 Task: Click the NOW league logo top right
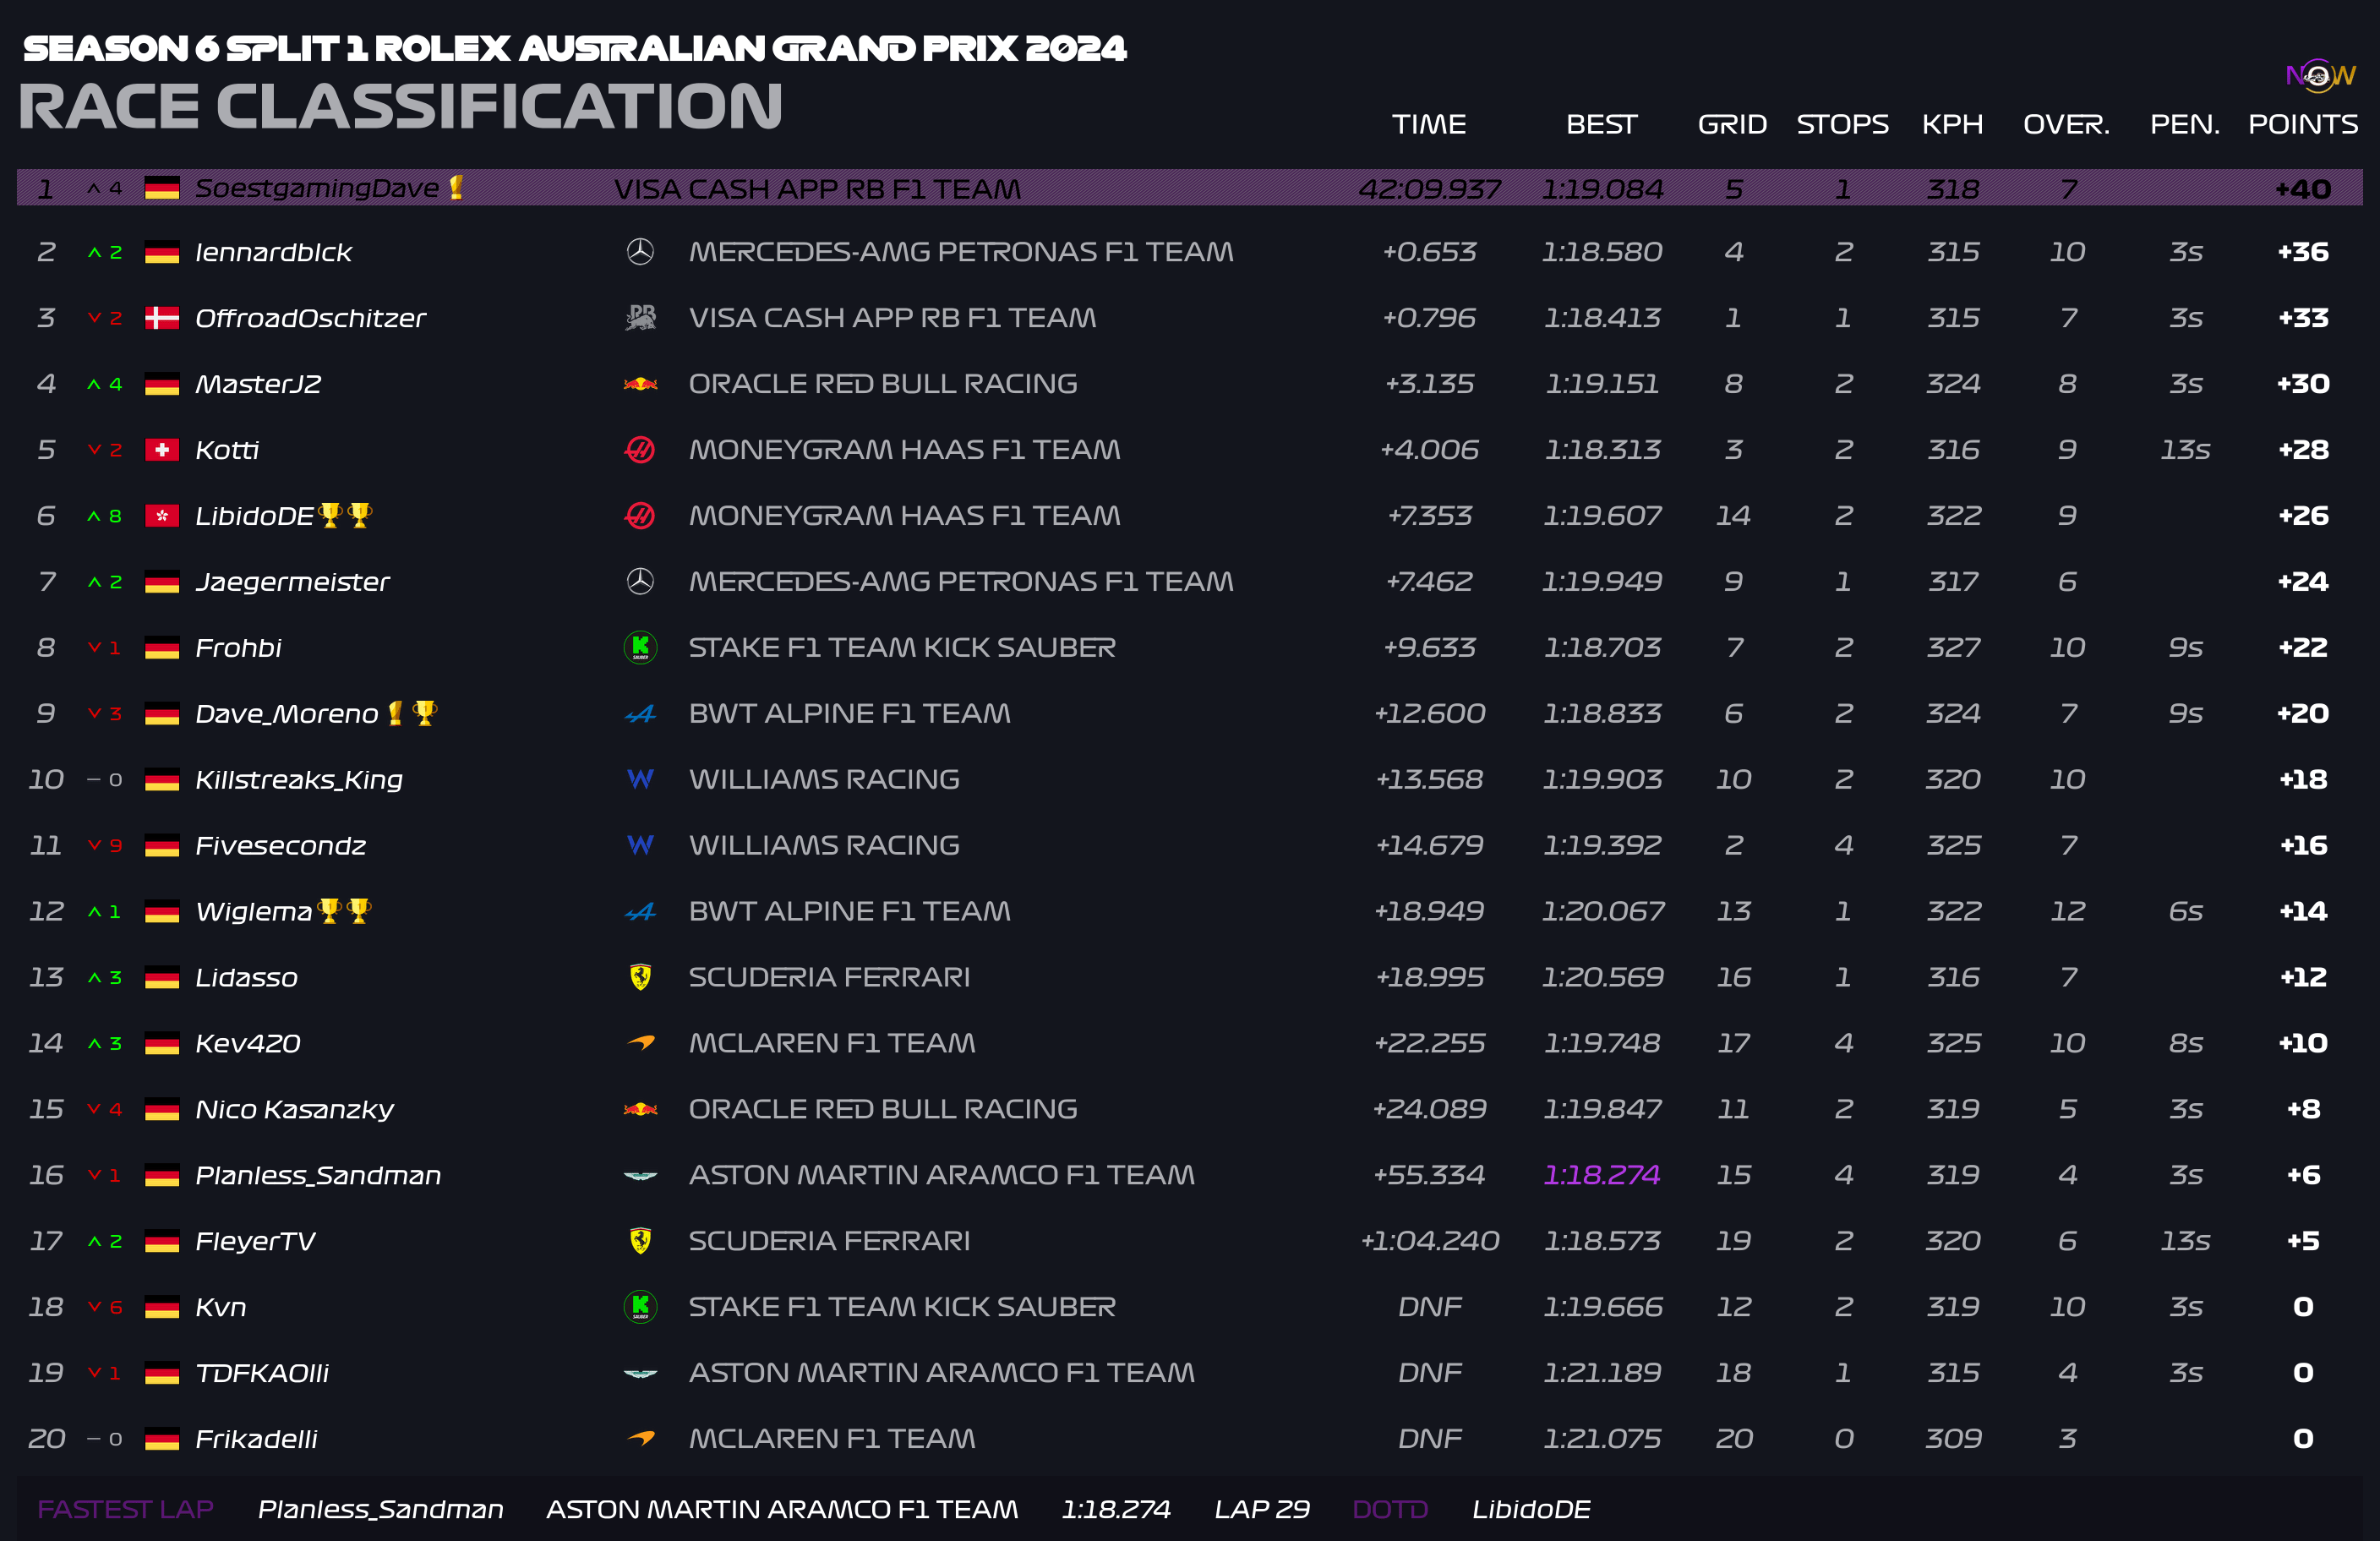2320,75
